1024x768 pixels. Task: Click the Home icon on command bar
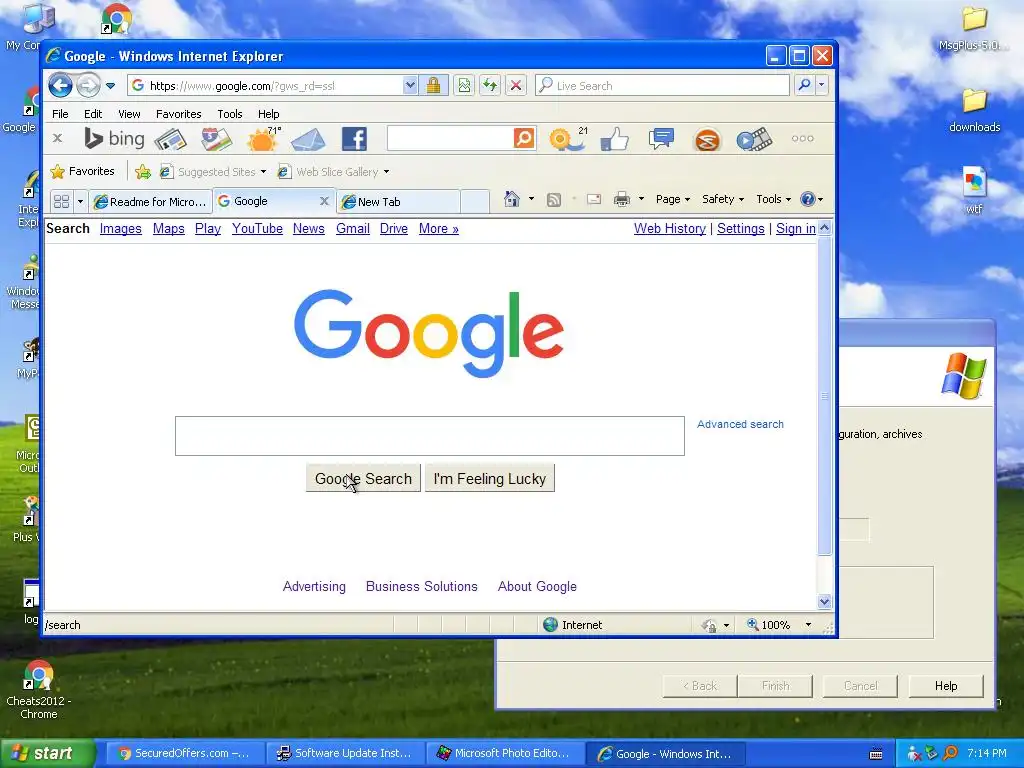coord(512,199)
